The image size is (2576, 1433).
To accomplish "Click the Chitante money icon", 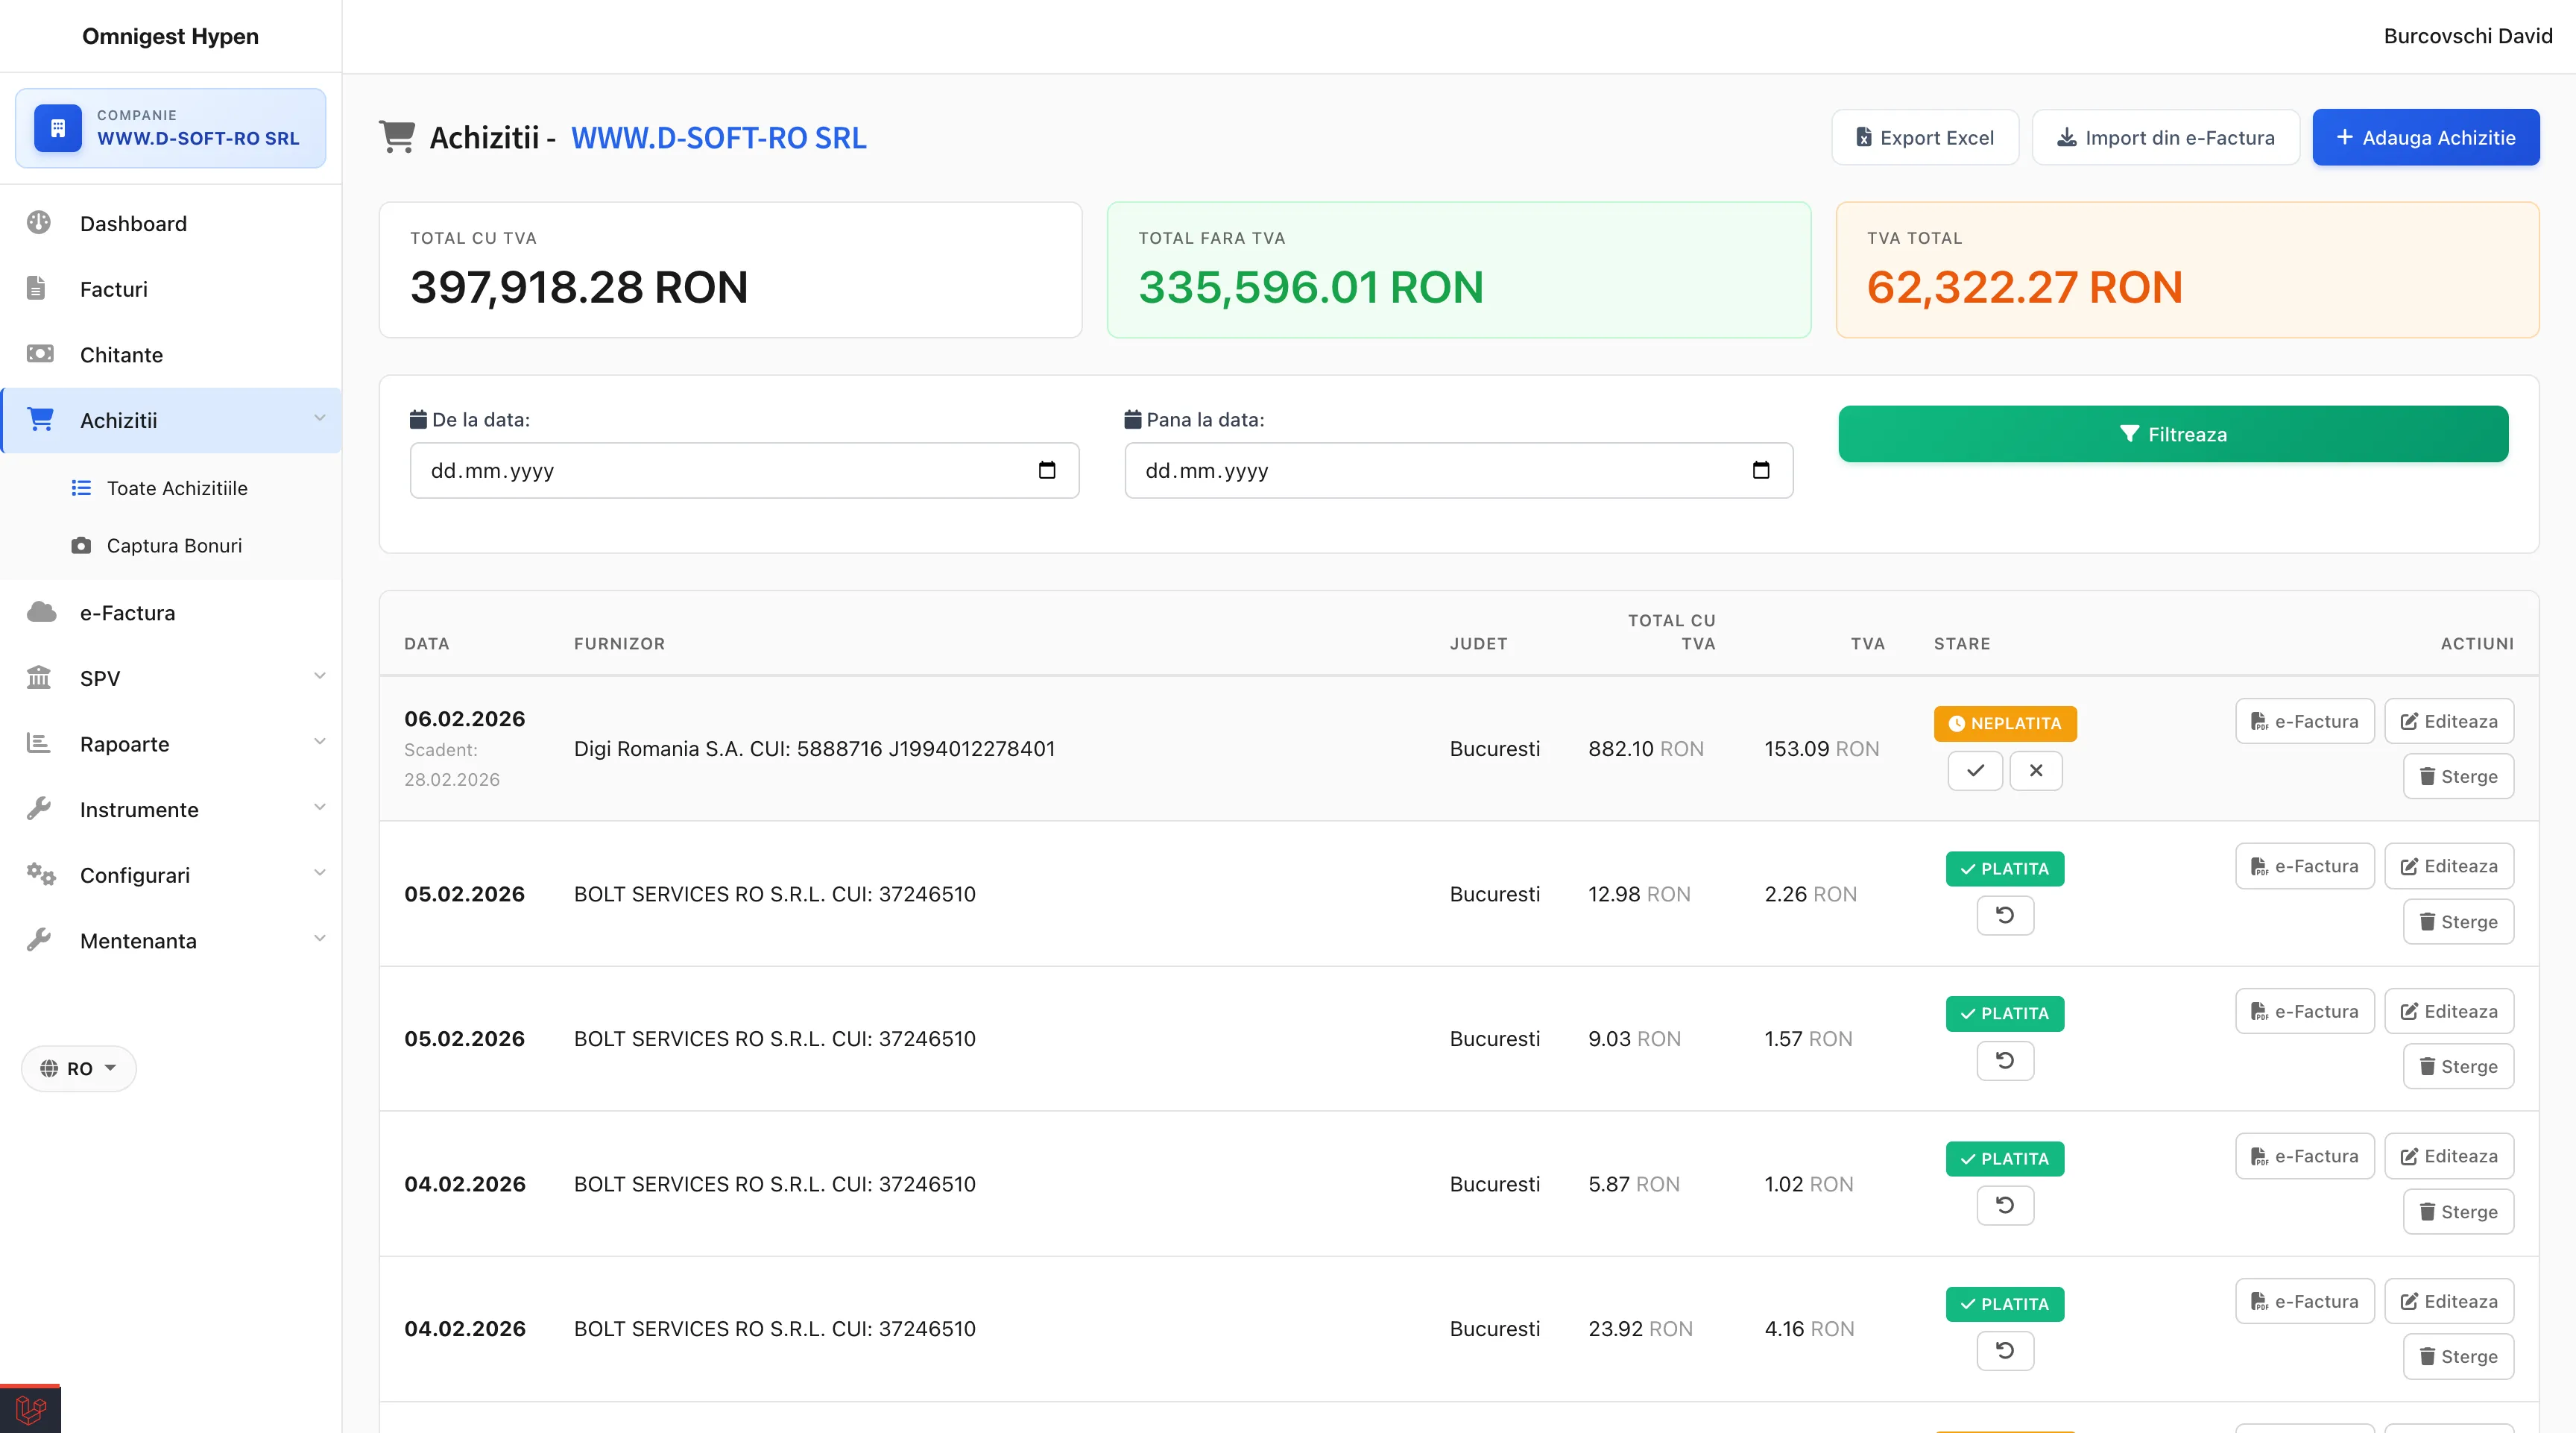I will point(39,354).
